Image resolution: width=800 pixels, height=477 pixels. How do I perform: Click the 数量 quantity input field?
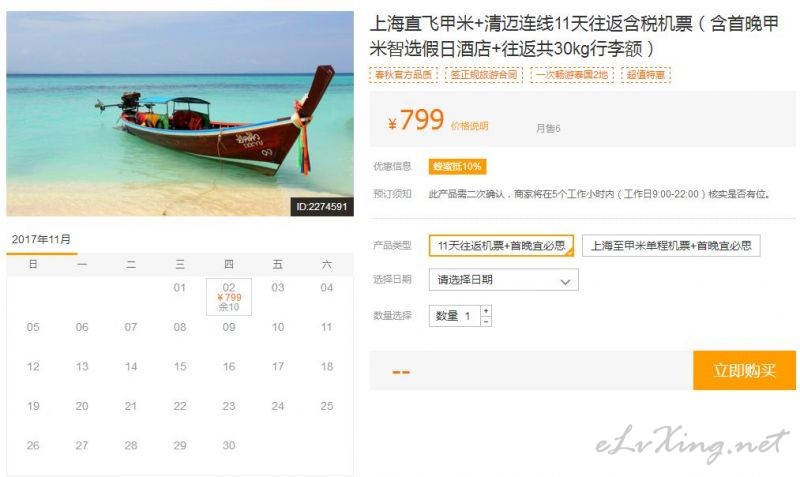[455, 316]
